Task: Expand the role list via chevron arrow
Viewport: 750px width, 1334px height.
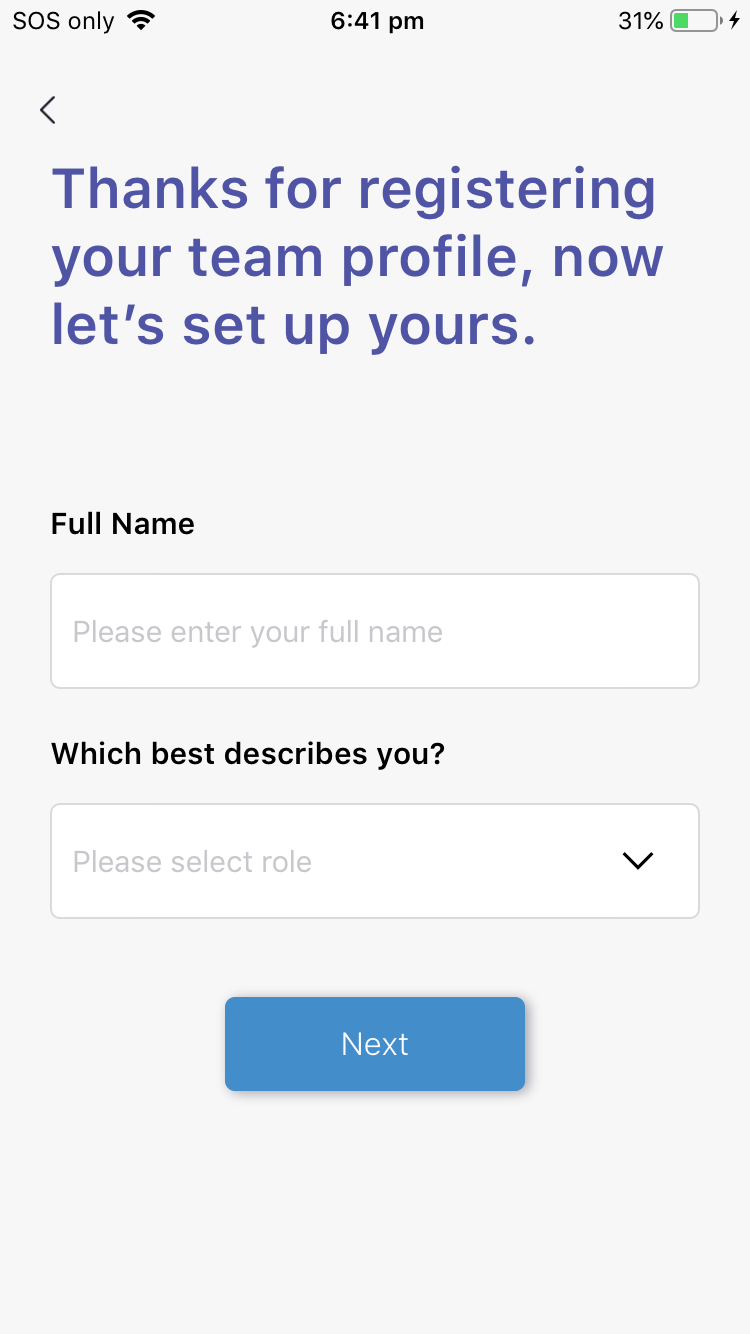Action: pyautogui.click(x=637, y=861)
